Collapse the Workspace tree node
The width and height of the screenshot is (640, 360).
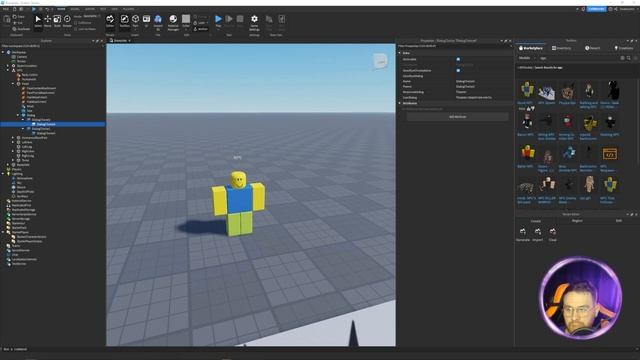click(x=3, y=52)
